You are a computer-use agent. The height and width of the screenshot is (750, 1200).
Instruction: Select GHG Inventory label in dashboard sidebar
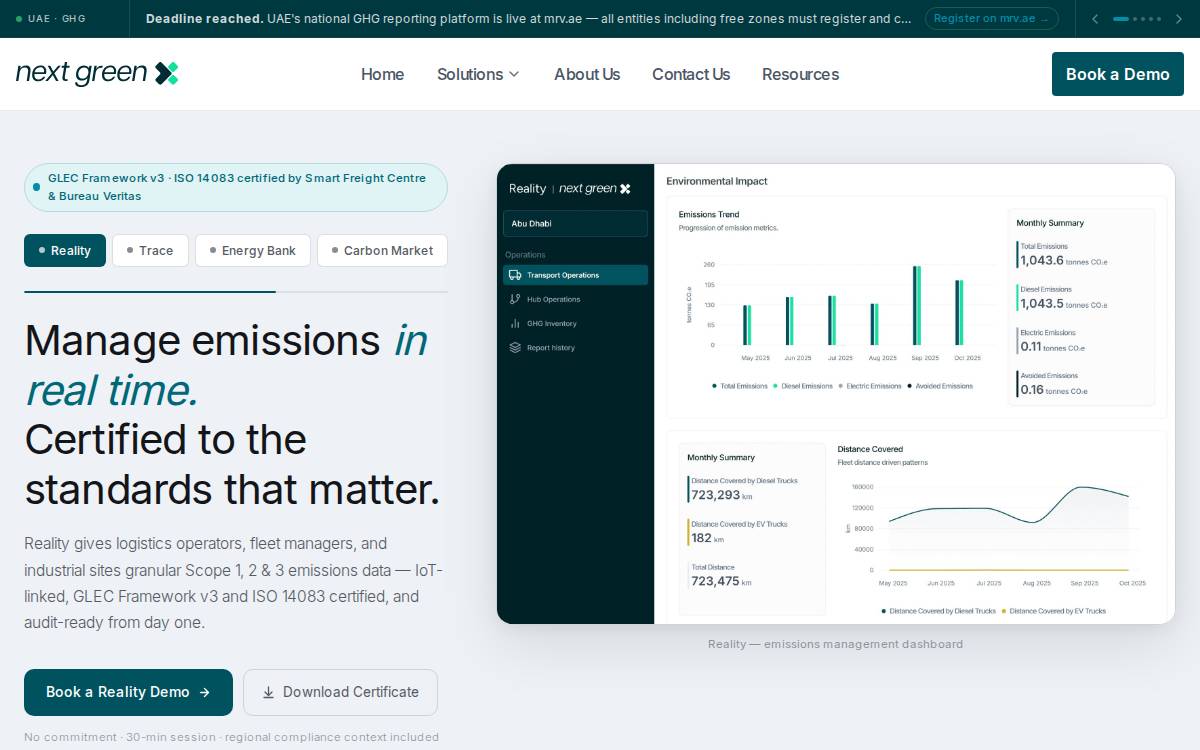point(552,323)
